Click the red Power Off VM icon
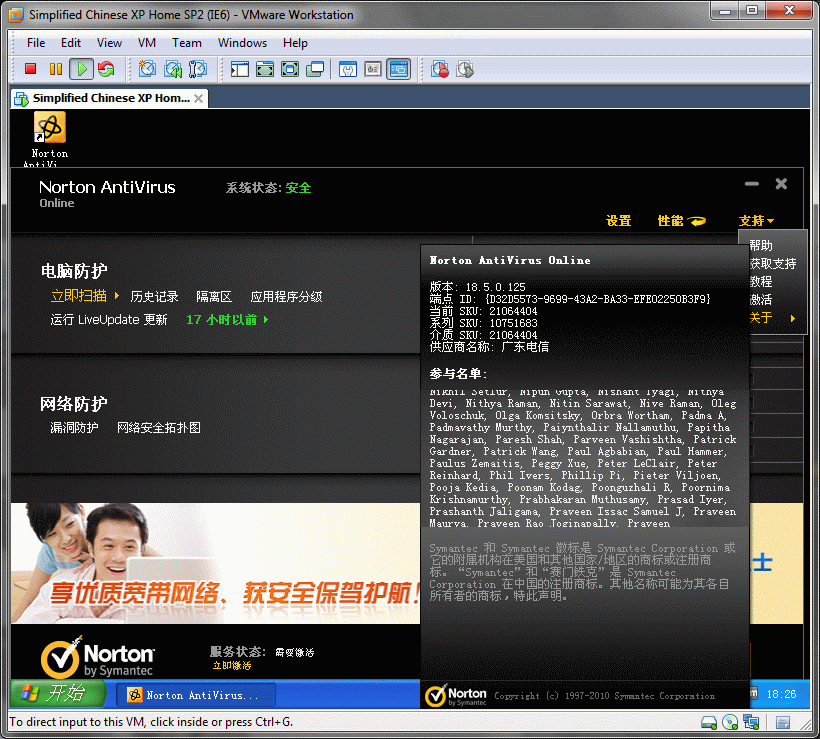The width and height of the screenshot is (820, 739). [31, 69]
